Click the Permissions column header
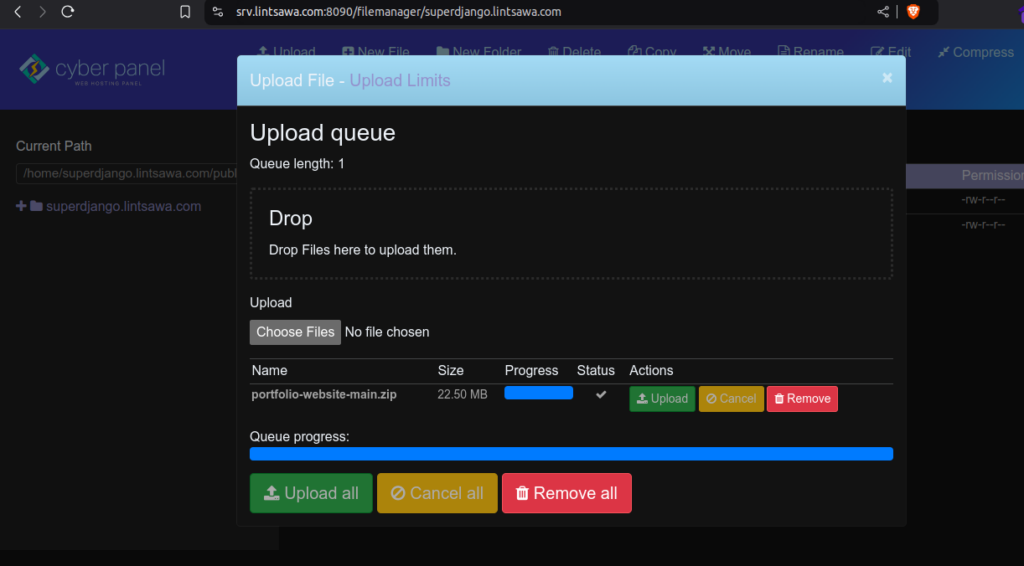The image size is (1024, 566). (x=992, y=175)
